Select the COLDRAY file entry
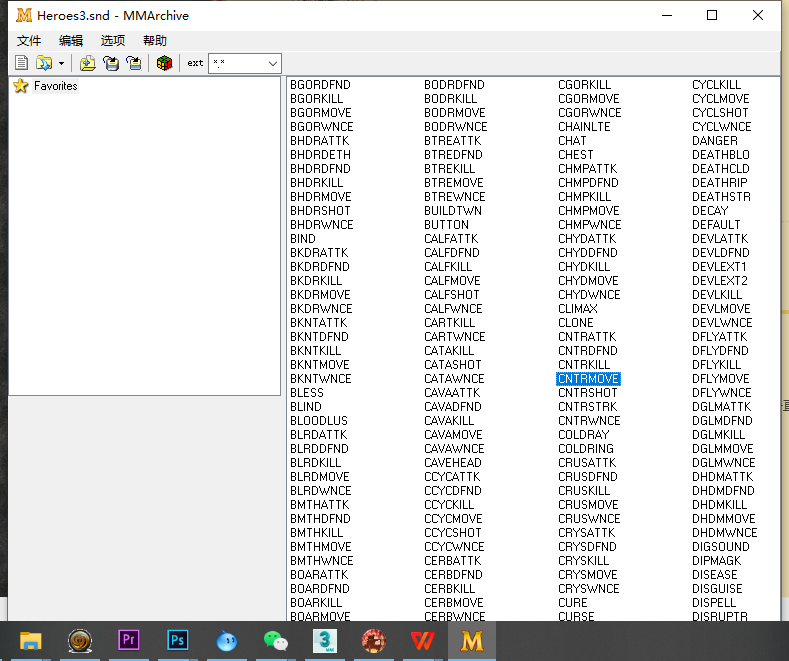 [583, 434]
